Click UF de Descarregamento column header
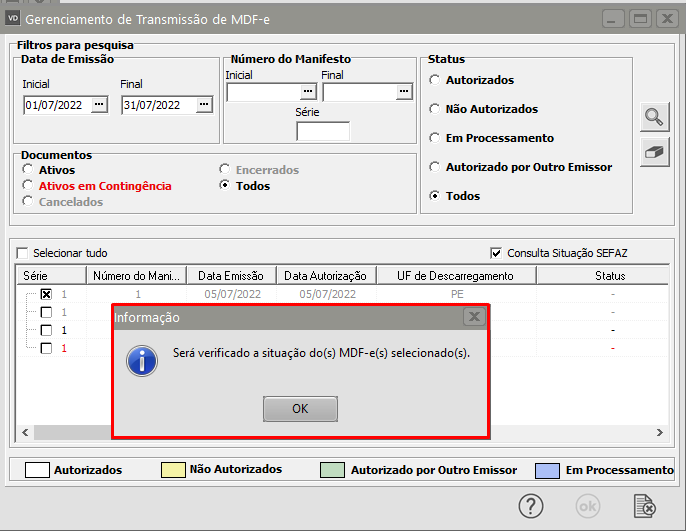 (x=456, y=276)
